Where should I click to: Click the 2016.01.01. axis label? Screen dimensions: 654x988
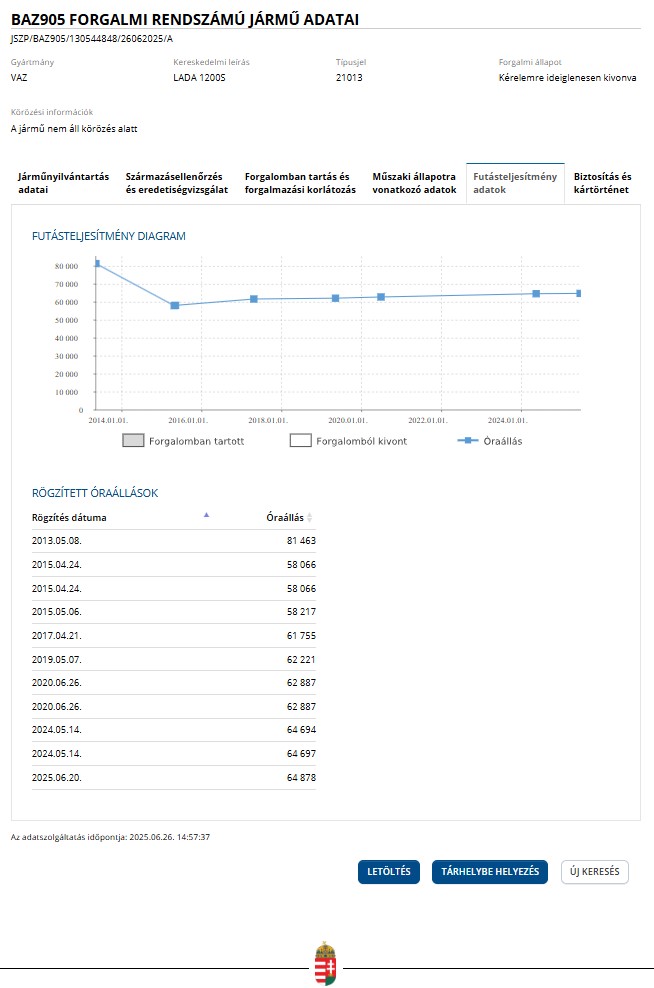[188, 420]
